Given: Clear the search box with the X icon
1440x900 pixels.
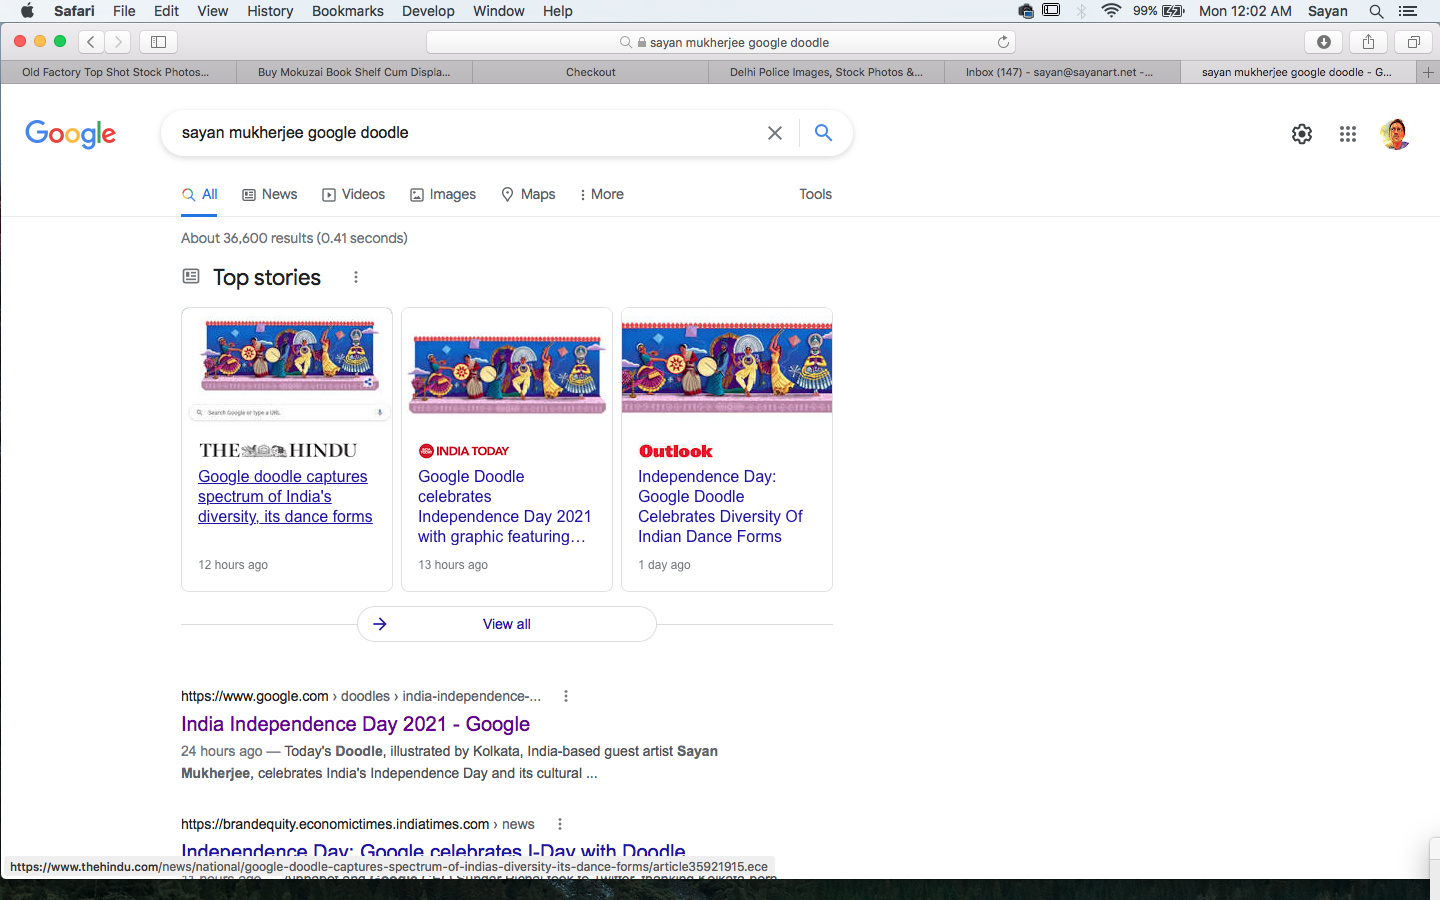Looking at the screenshot, I should click(774, 133).
